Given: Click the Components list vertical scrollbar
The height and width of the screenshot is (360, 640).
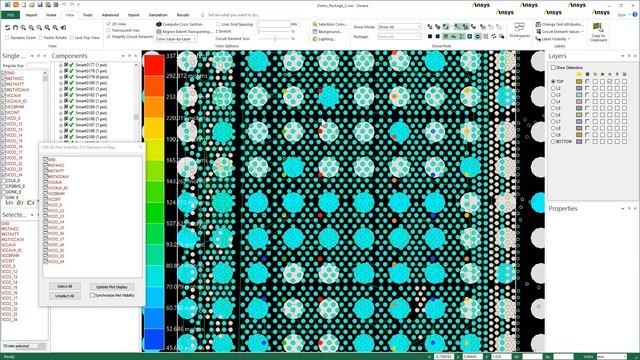Looking at the screenshot, I should click(136, 101).
